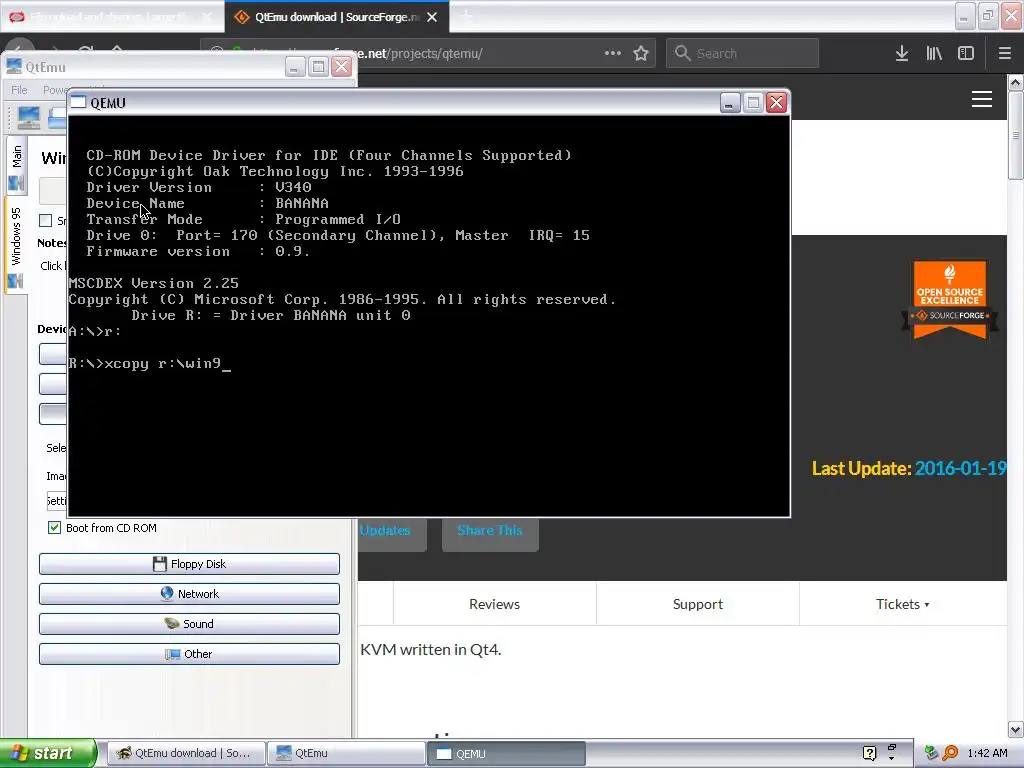Click the network tray icon near clock
This screenshot has width=1024, height=768.
(x=931, y=753)
